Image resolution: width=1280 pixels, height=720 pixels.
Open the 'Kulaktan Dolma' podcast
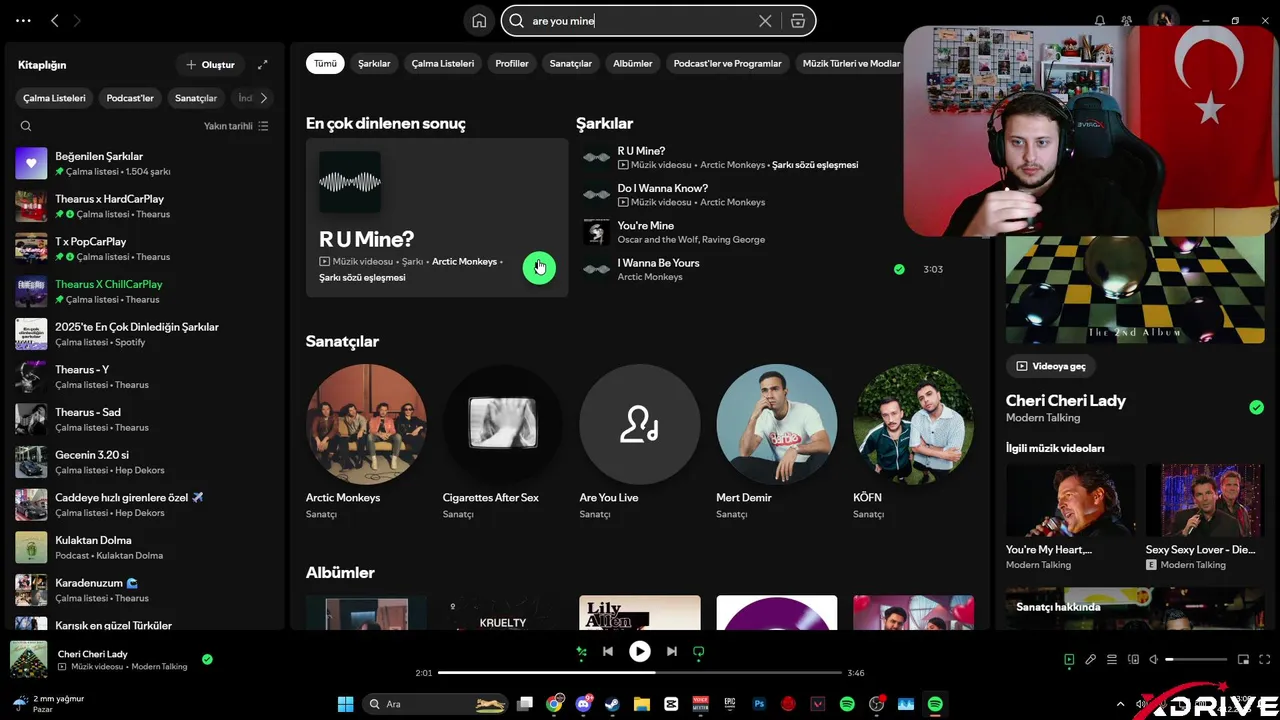[x=145, y=547]
